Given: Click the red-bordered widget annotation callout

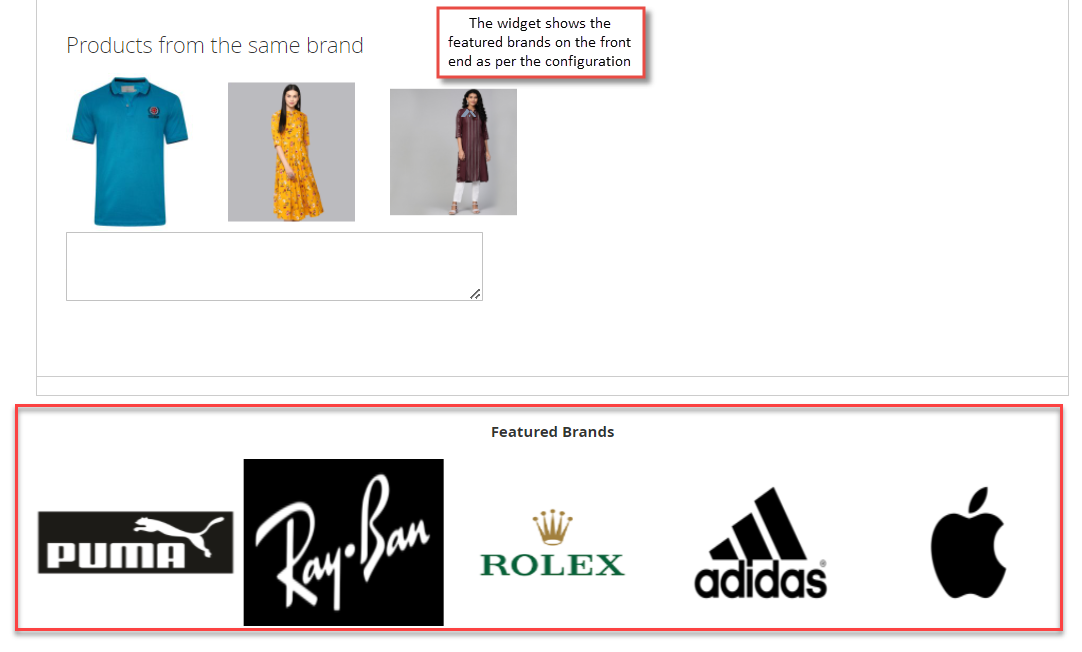Looking at the screenshot, I should pos(541,42).
